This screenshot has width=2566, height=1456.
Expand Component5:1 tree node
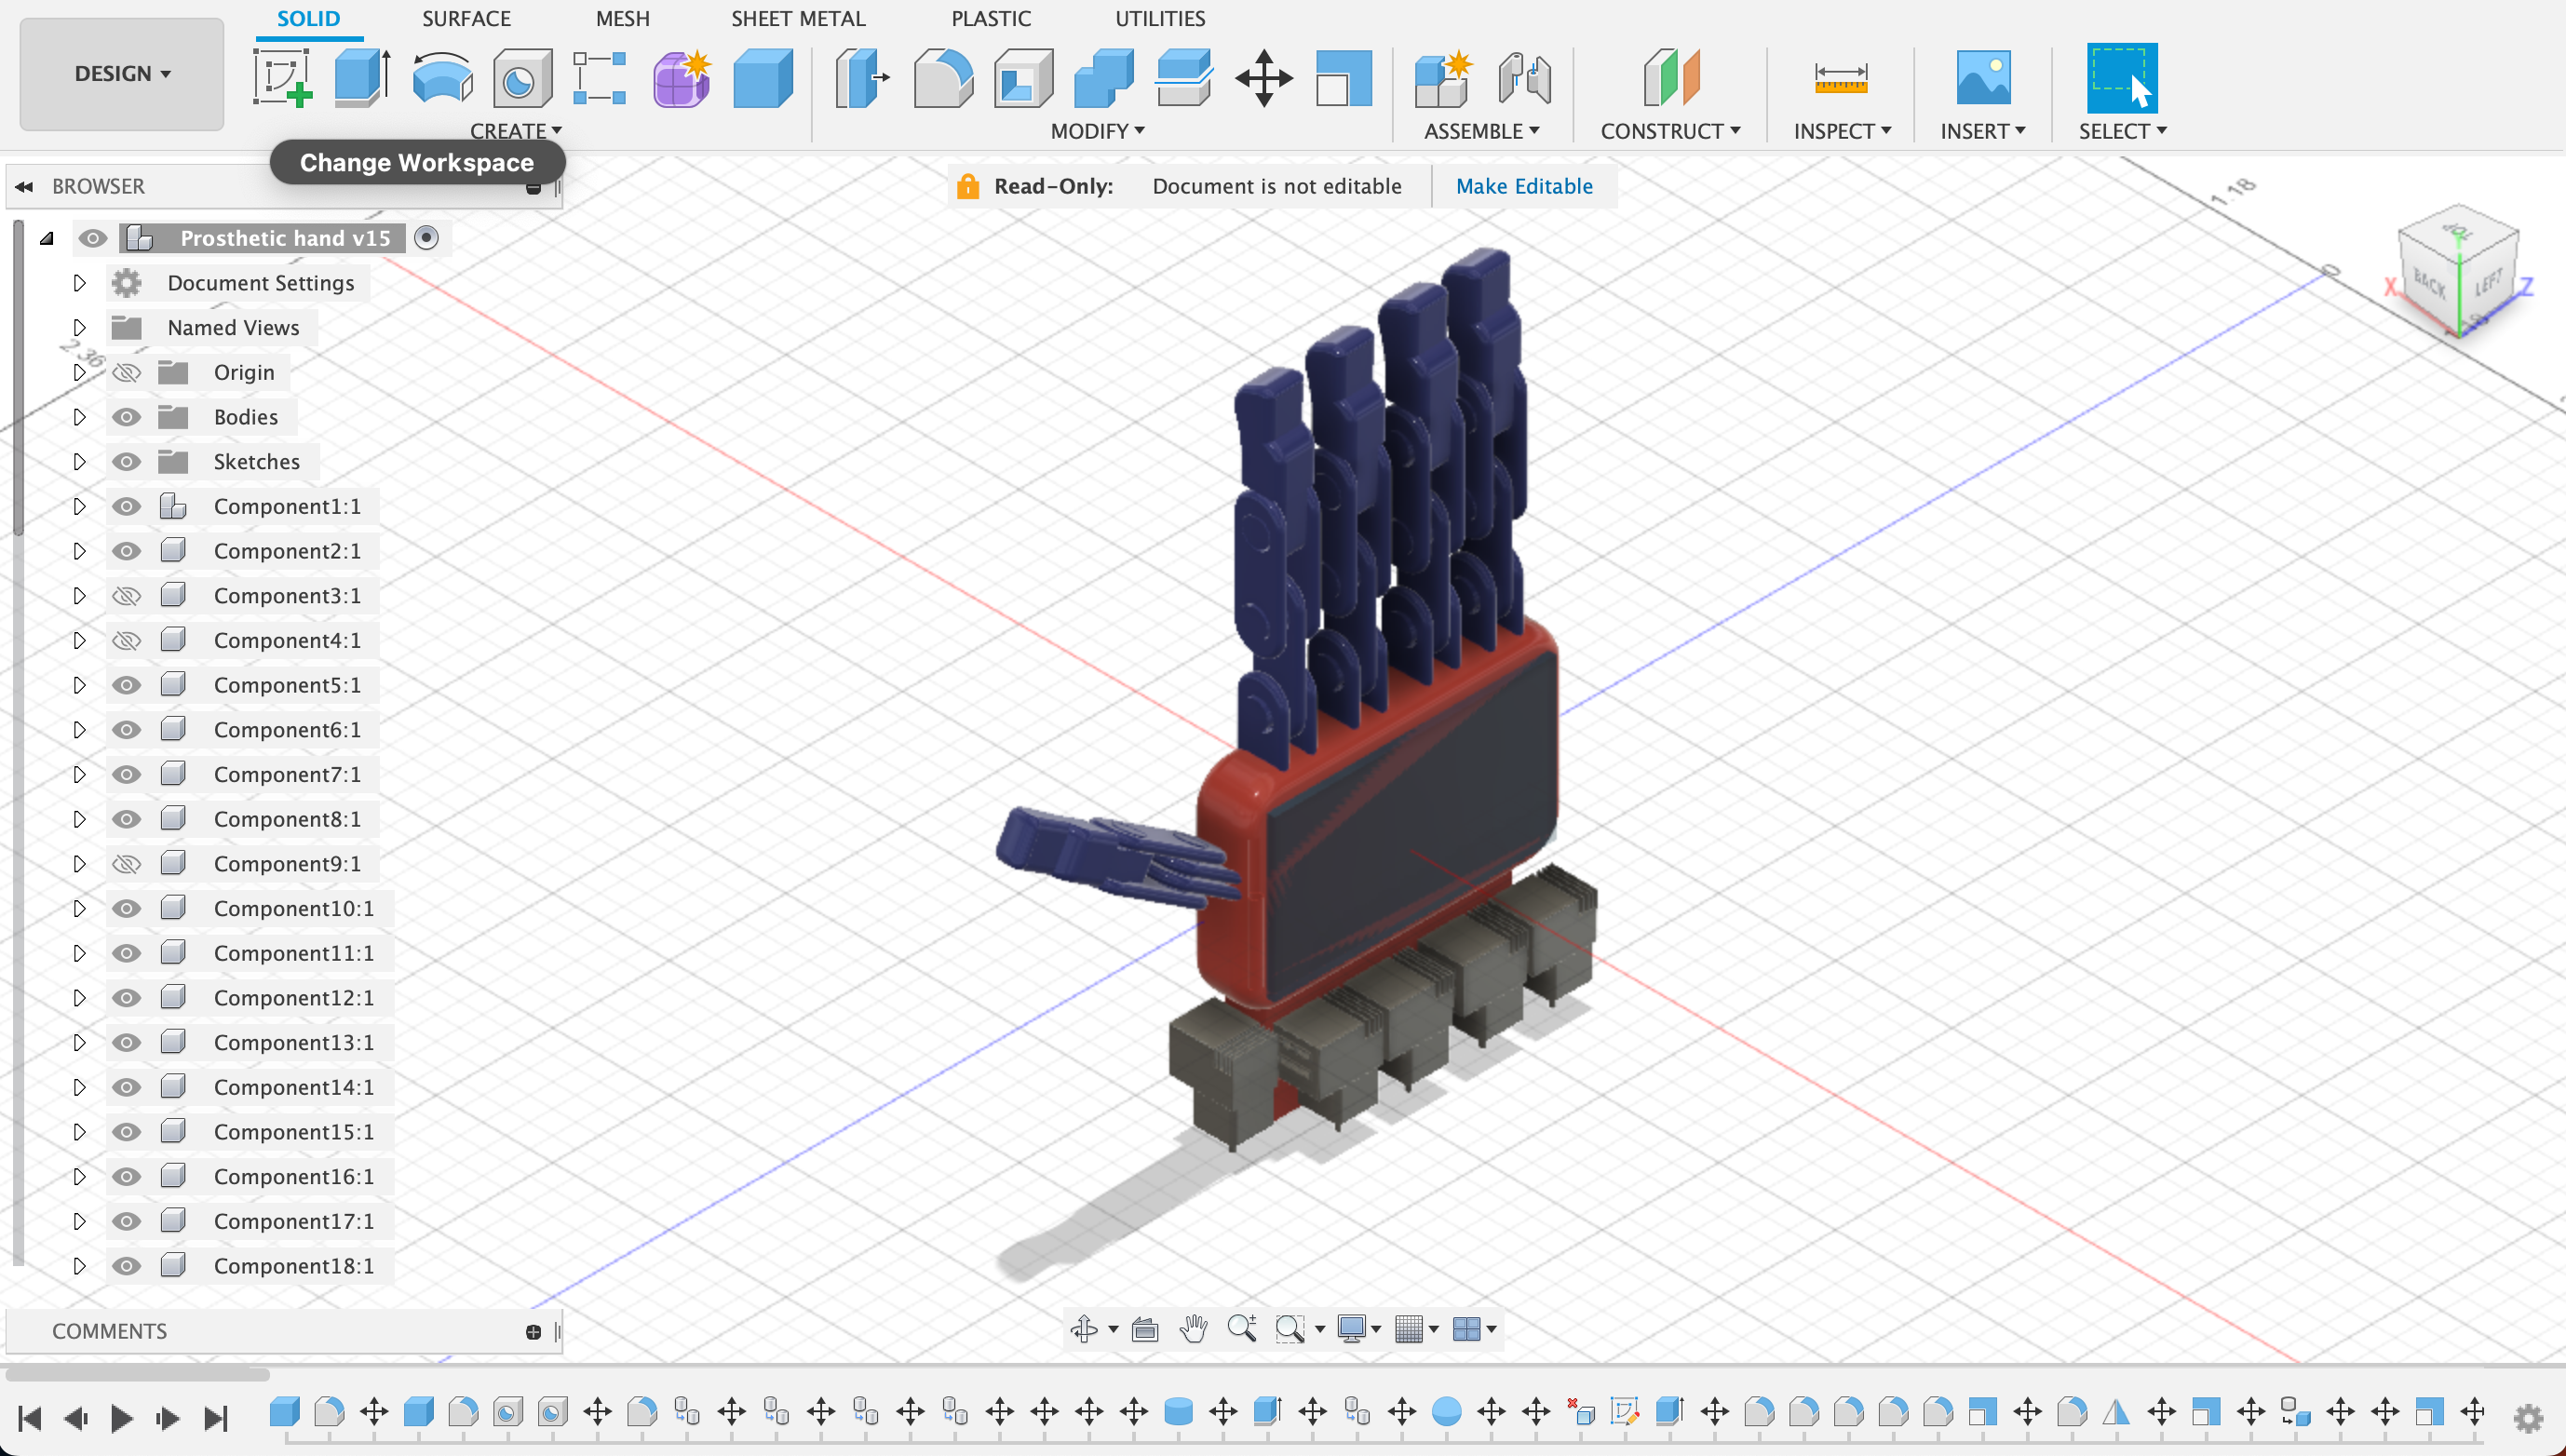click(x=79, y=685)
